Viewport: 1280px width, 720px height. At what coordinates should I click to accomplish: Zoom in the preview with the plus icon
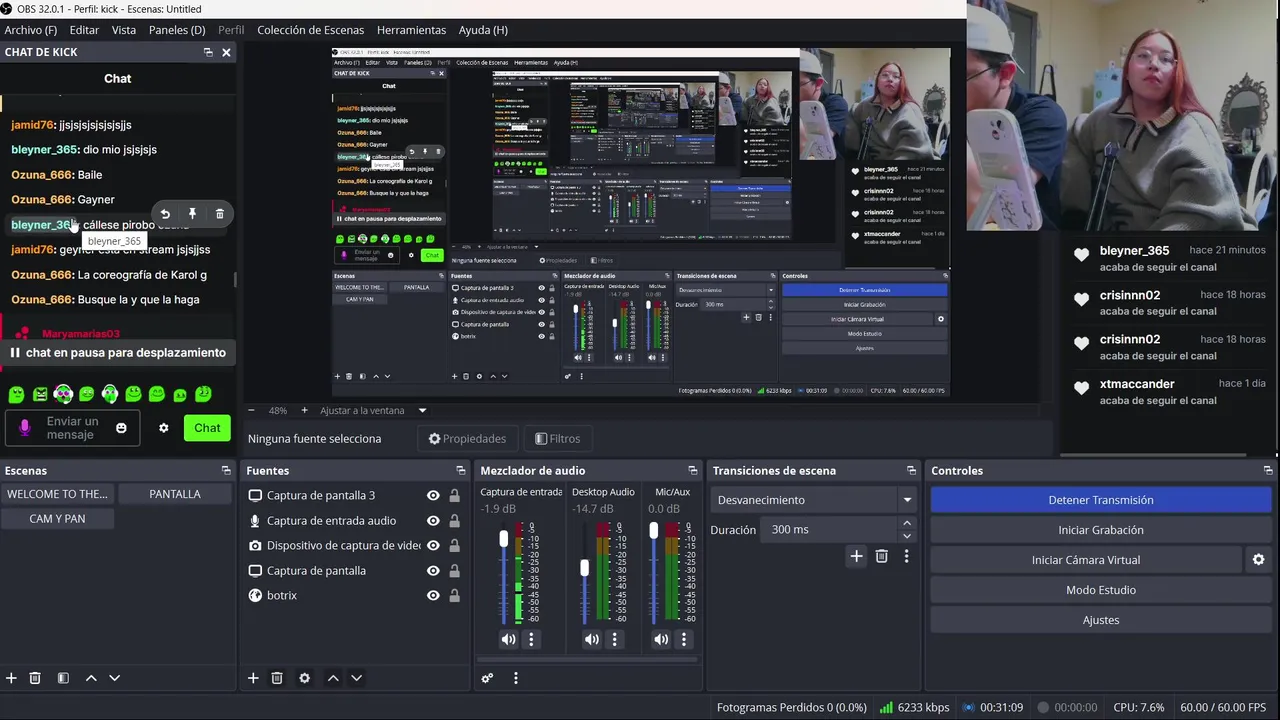[x=304, y=410]
